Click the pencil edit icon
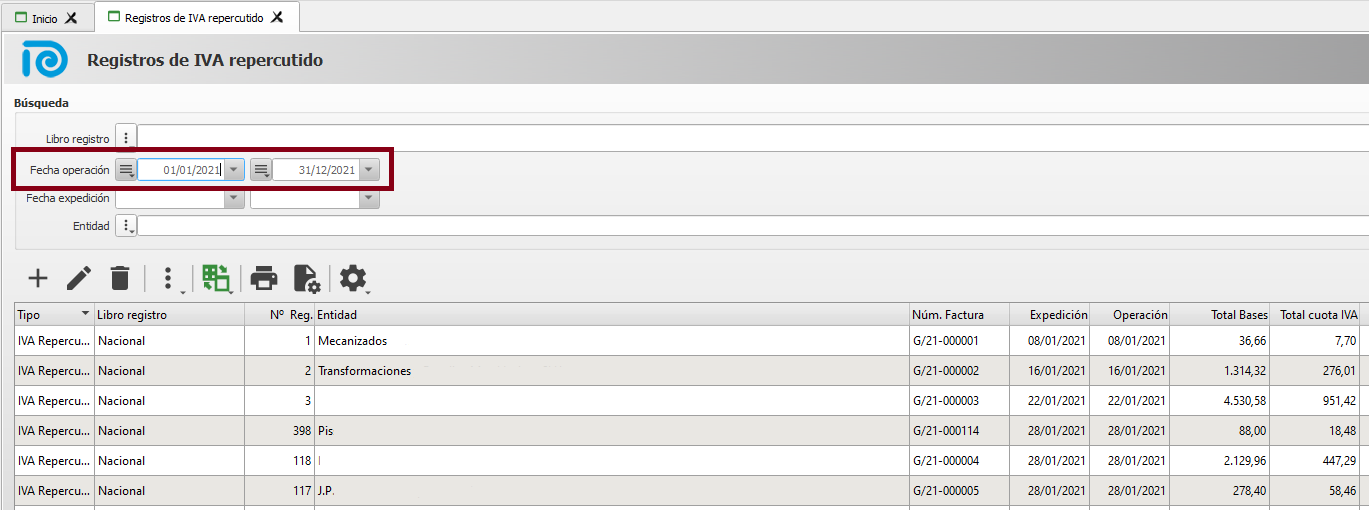This screenshot has width=1369, height=510. pyautogui.click(x=79, y=278)
